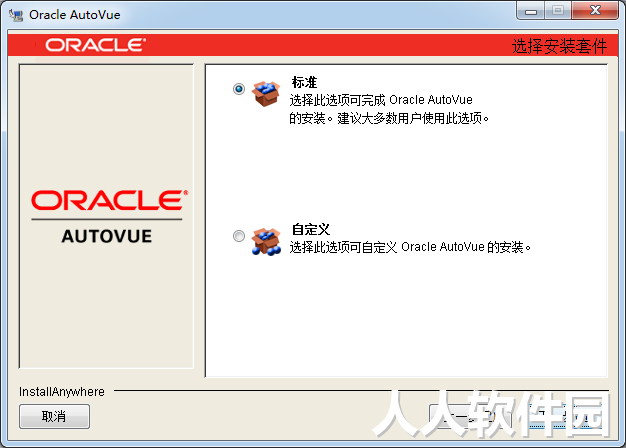Click the white ORACLE logo in red banner
The image size is (626, 448).
95,45
